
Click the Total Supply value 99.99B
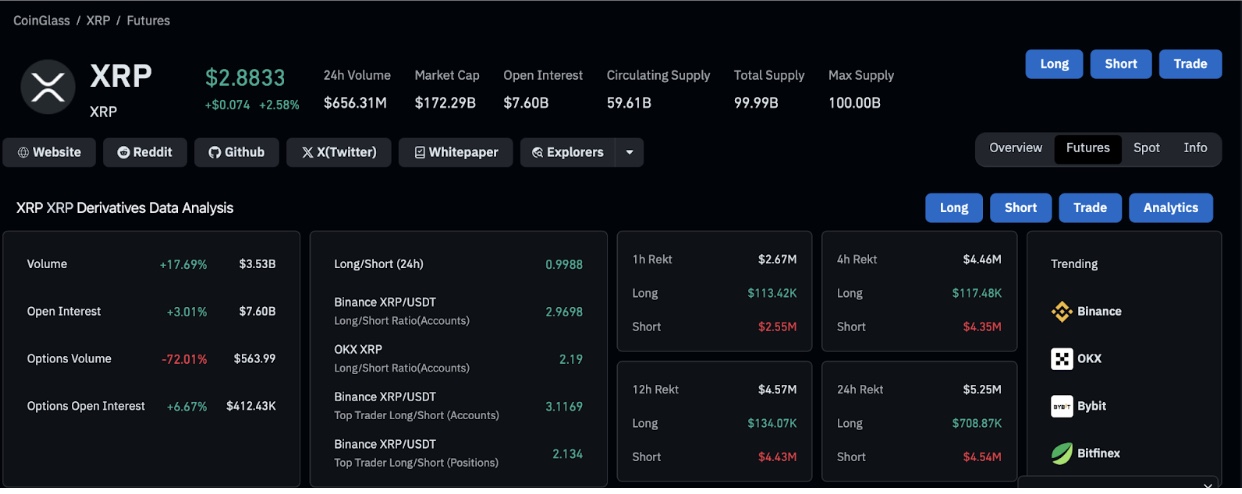point(757,103)
